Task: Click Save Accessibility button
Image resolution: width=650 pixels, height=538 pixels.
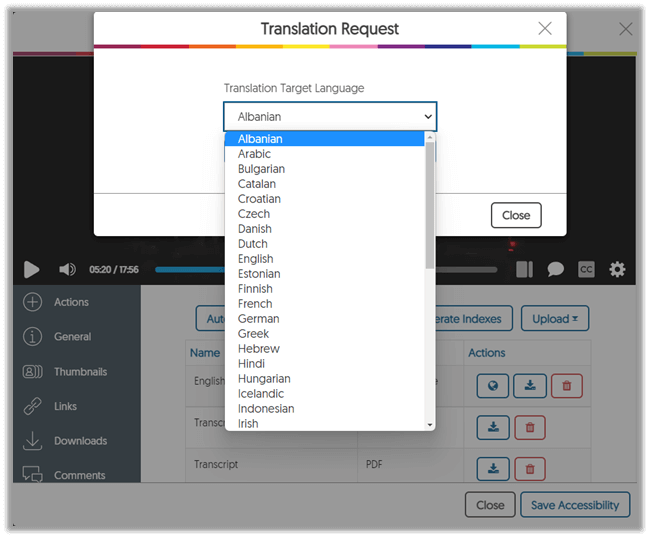Action: [x=575, y=505]
